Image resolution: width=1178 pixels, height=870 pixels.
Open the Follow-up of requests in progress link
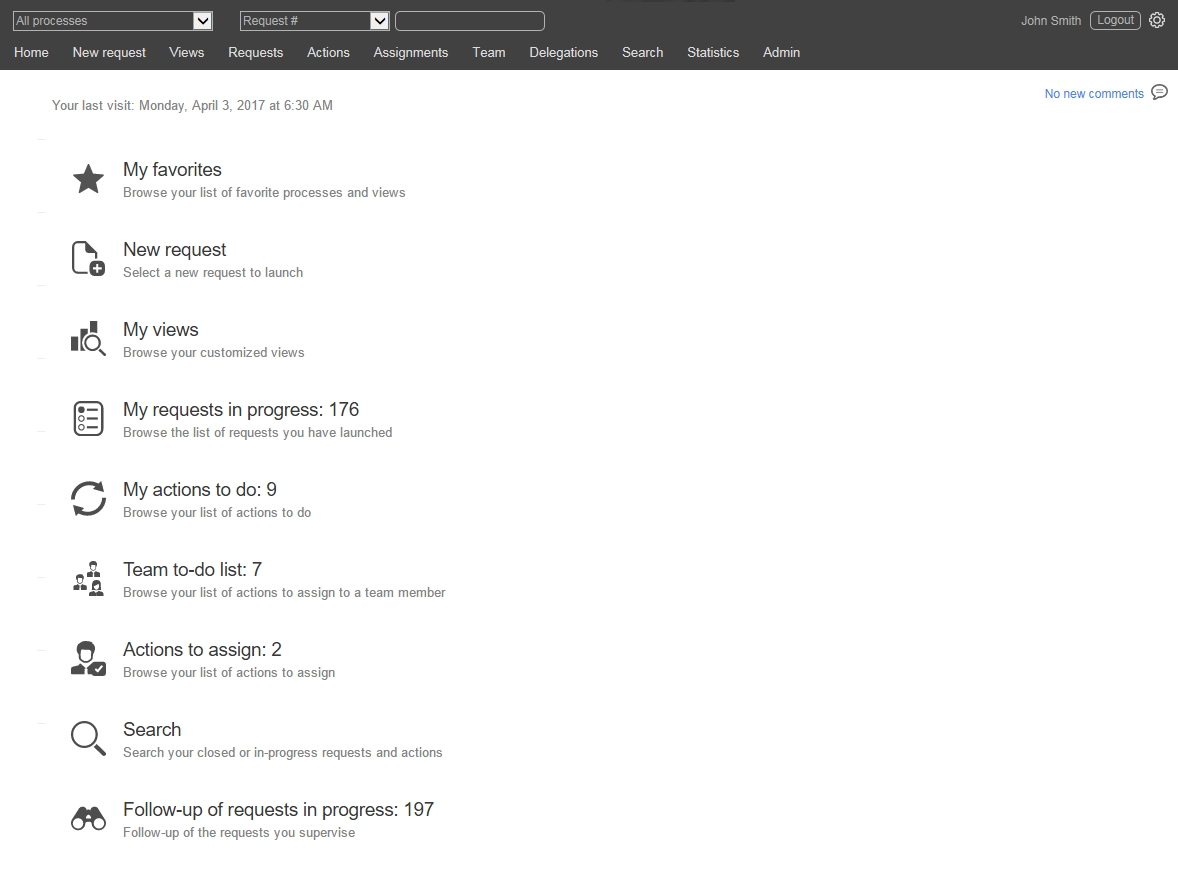coord(278,809)
